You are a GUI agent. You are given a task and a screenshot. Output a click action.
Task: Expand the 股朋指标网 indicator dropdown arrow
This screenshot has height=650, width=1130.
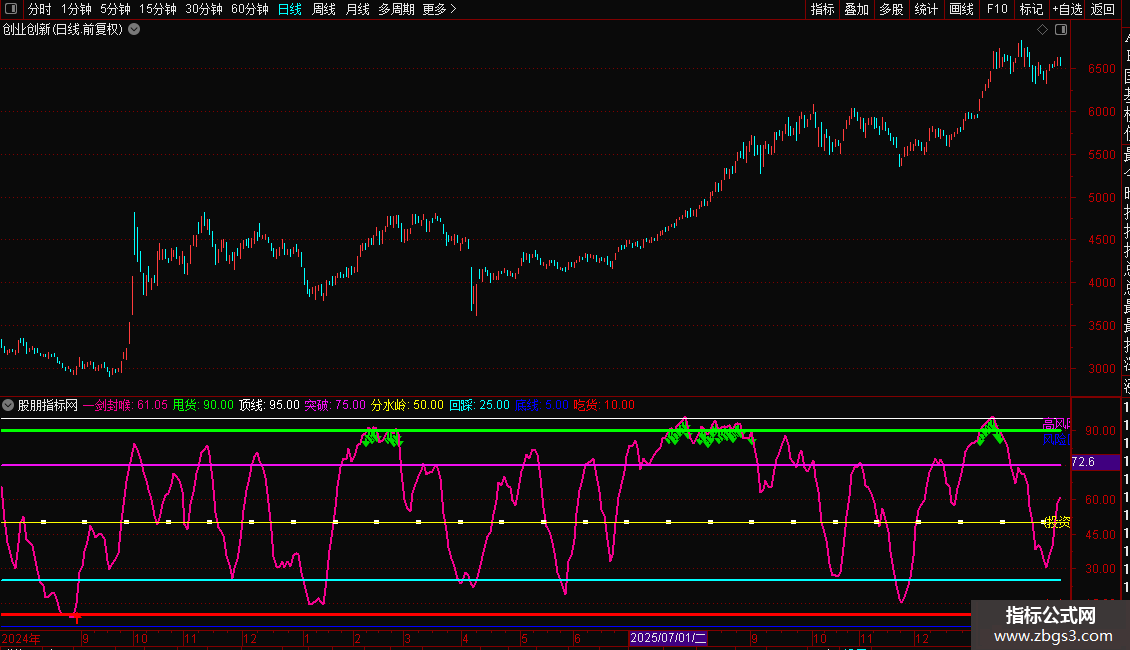click(x=8, y=405)
